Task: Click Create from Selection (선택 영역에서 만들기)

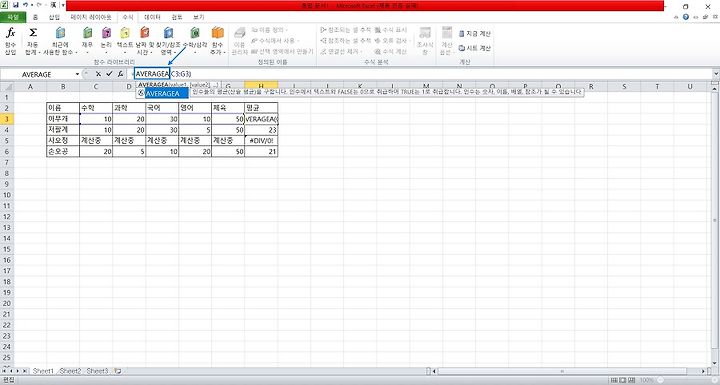Action: pos(282,51)
